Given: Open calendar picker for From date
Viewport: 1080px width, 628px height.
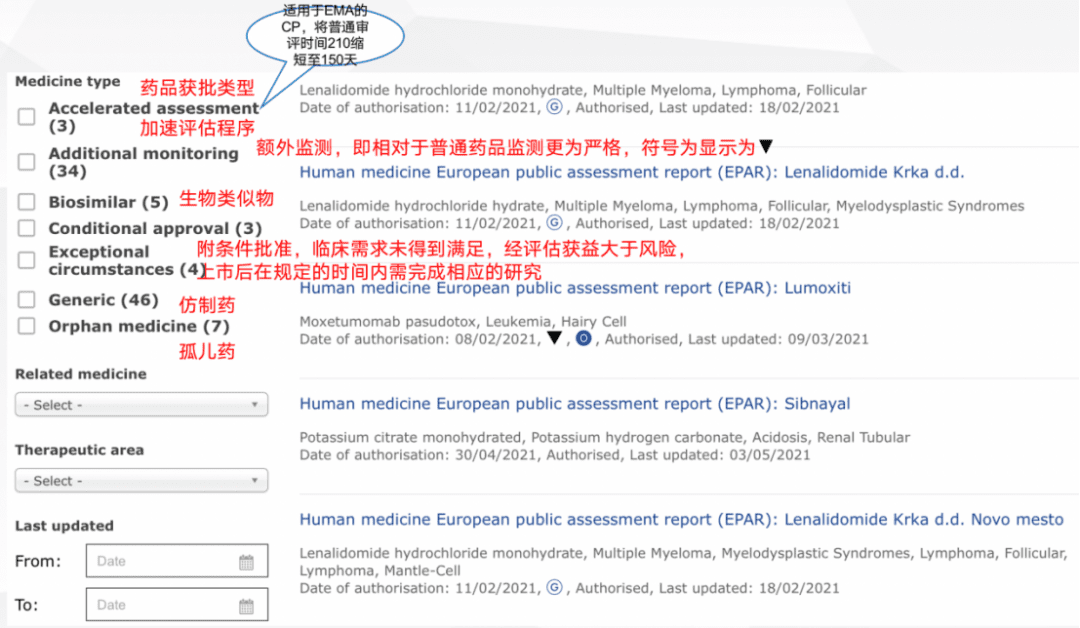Looking at the screenshot, I should (246, 562).
